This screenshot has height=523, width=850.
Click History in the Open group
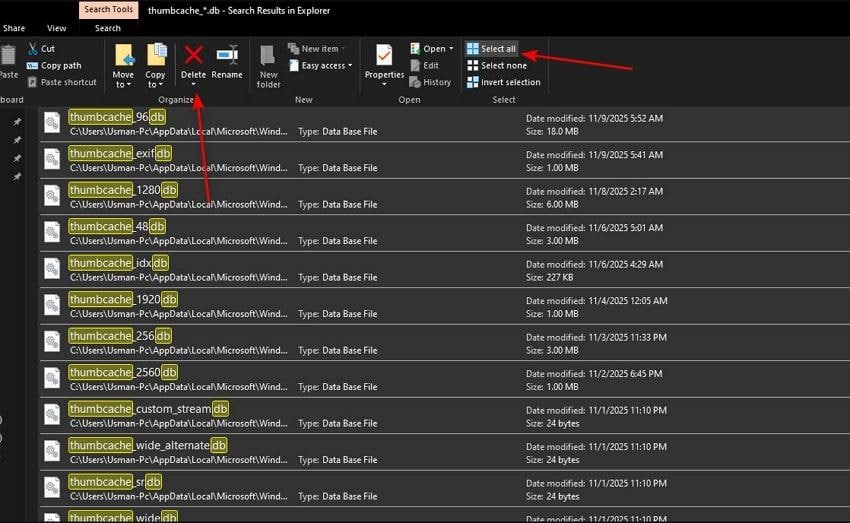pos(431,82)
